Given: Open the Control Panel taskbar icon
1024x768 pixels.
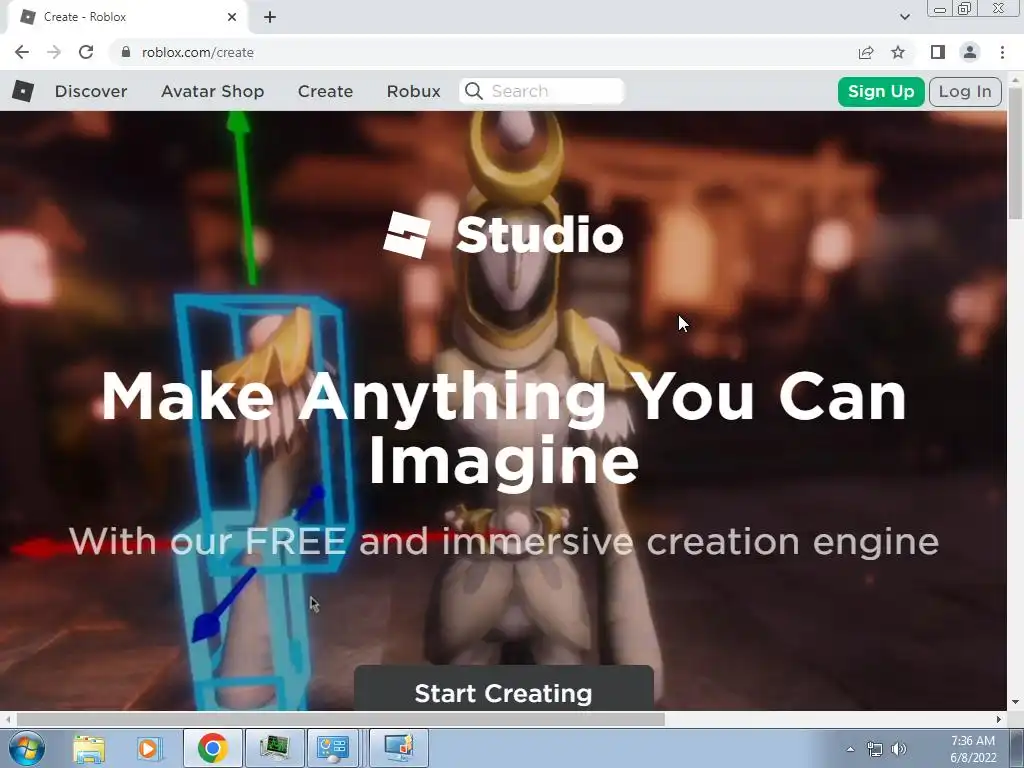Looking at the screenshot, I should [x=333, y=748].
